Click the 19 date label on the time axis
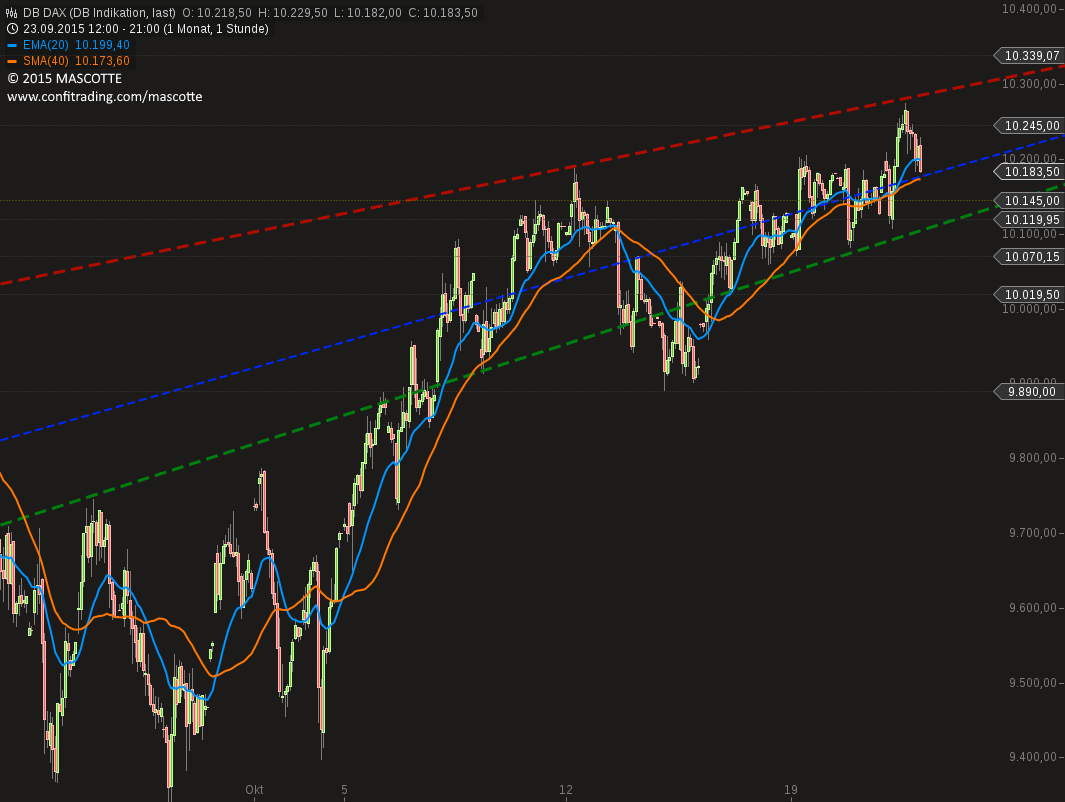This screenshot has height=802, width=1065. [x=791, y=790]
